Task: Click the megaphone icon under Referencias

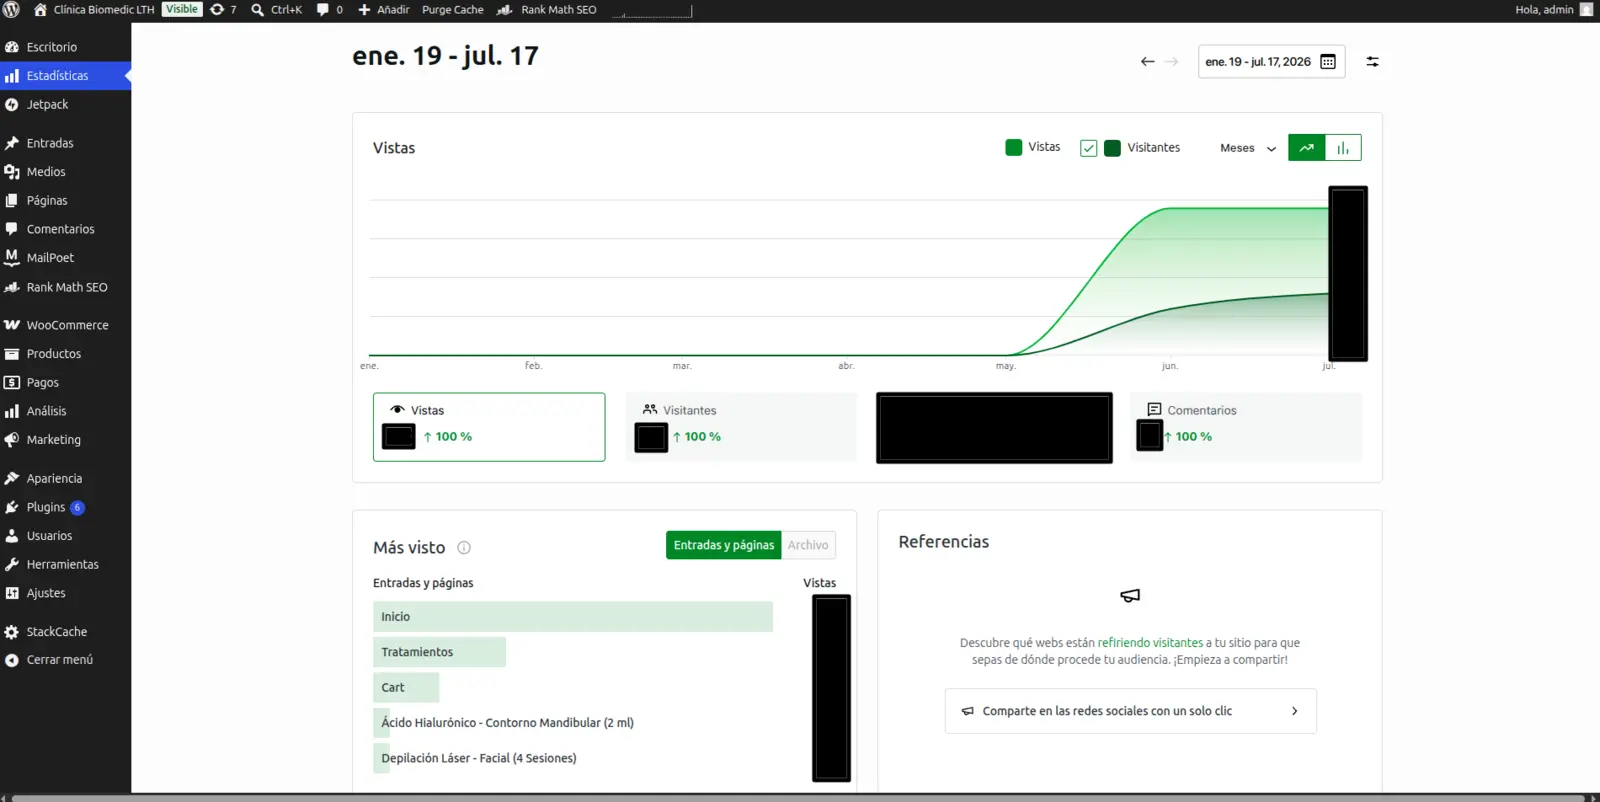Action: [1130, 596]
